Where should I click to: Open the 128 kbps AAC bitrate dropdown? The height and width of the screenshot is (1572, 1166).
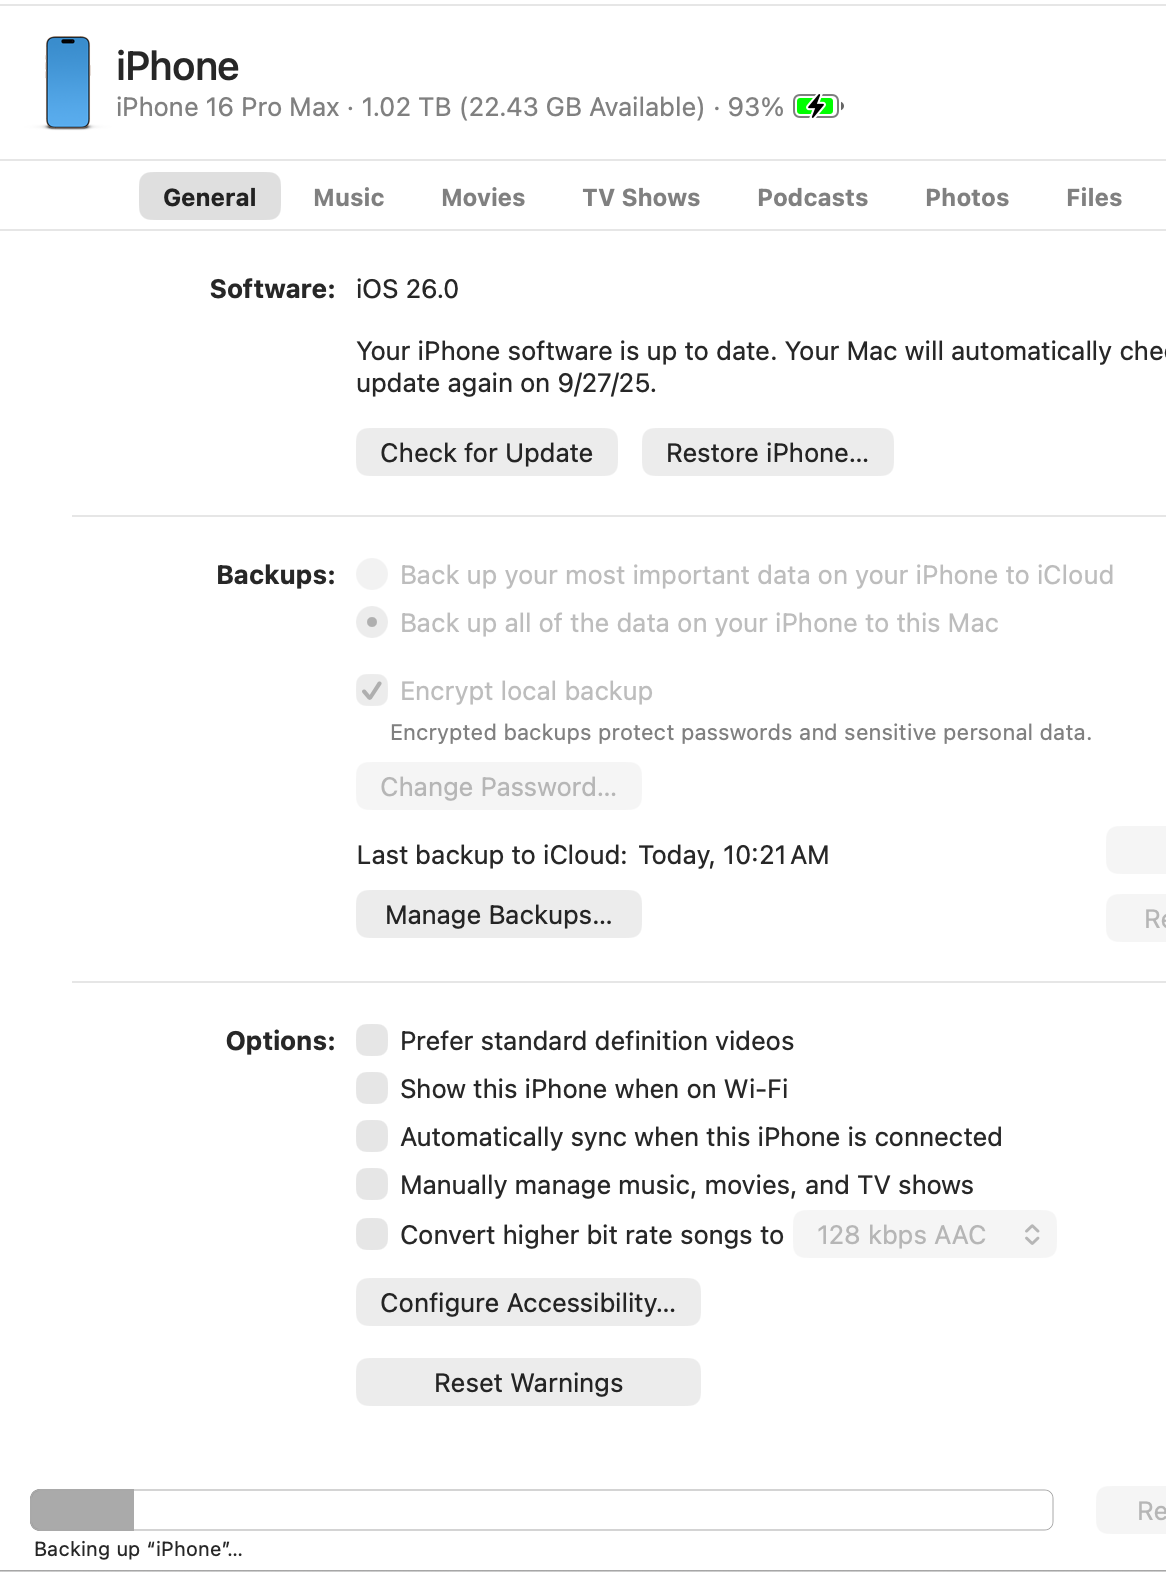pyautogui.click(x=924, y=1235)
